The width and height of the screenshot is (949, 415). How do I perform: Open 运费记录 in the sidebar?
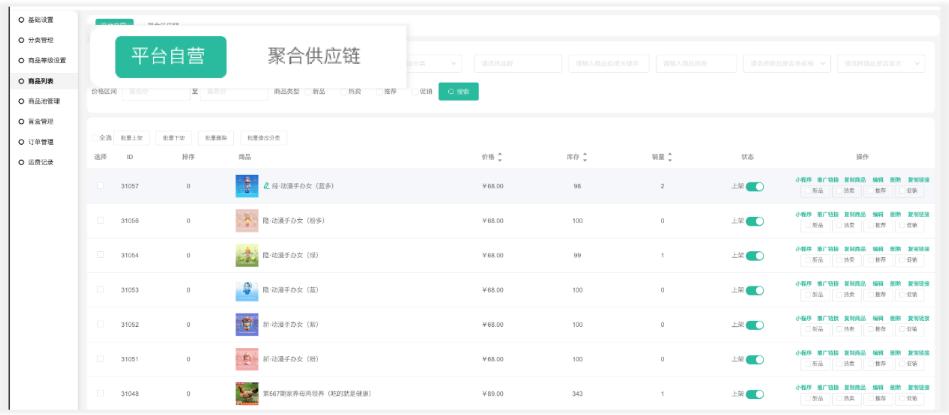[41, 162]
